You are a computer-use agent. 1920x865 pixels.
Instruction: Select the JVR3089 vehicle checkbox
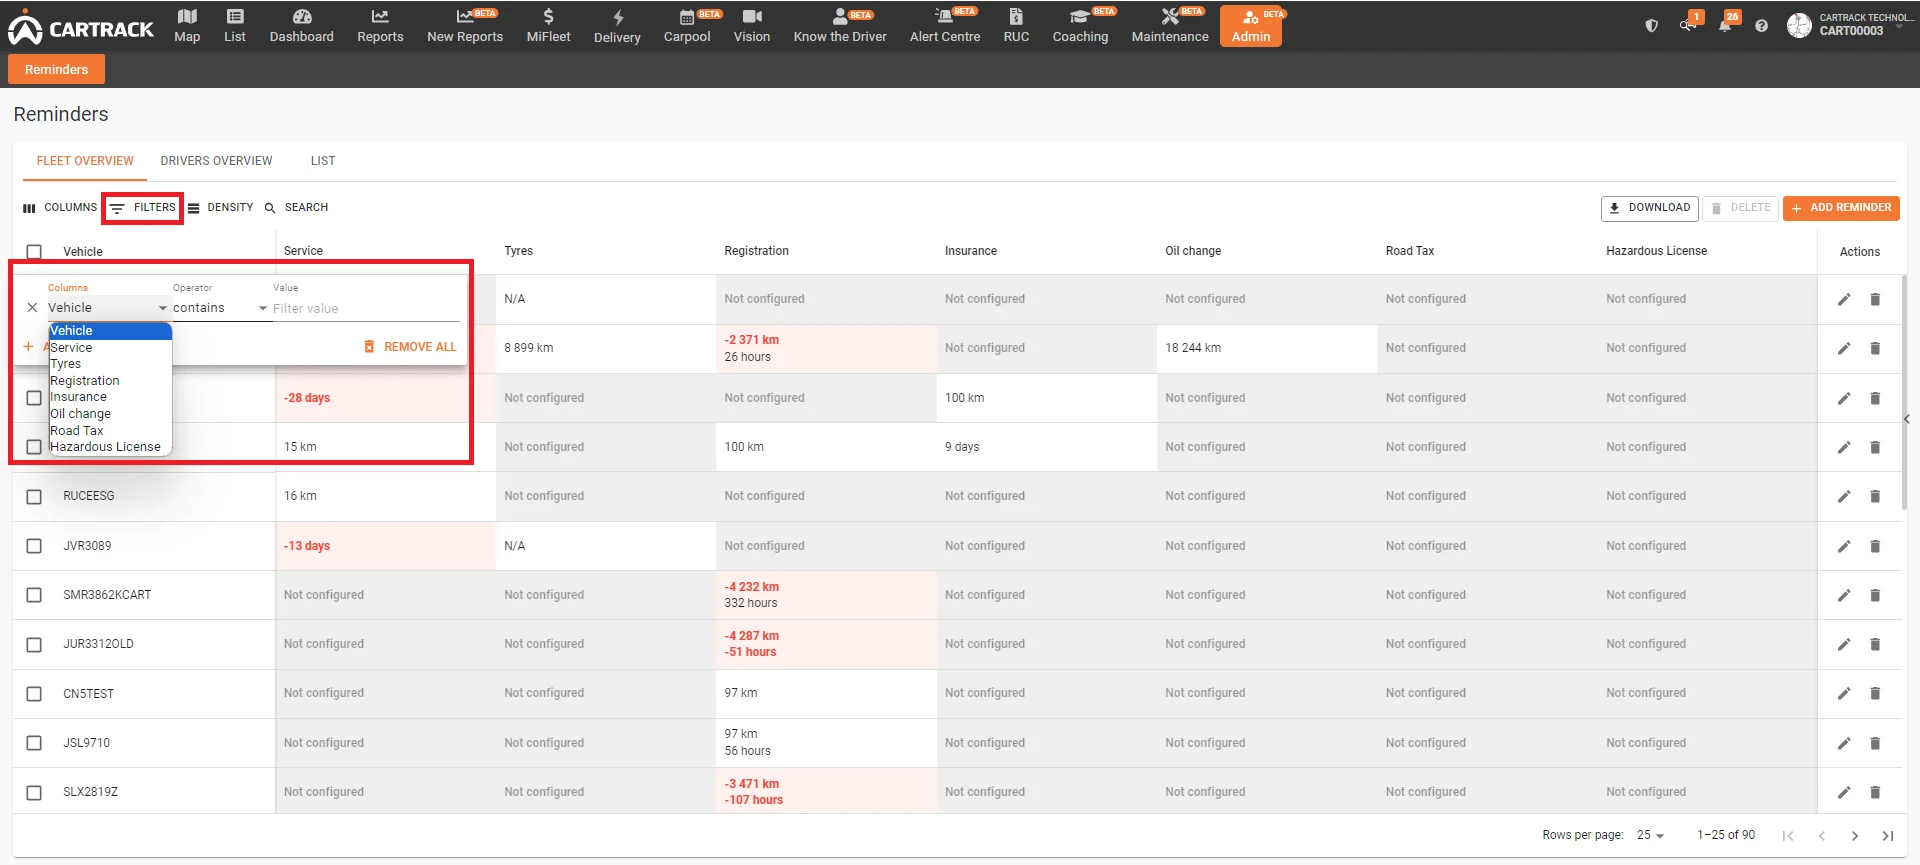pos(34,546)
